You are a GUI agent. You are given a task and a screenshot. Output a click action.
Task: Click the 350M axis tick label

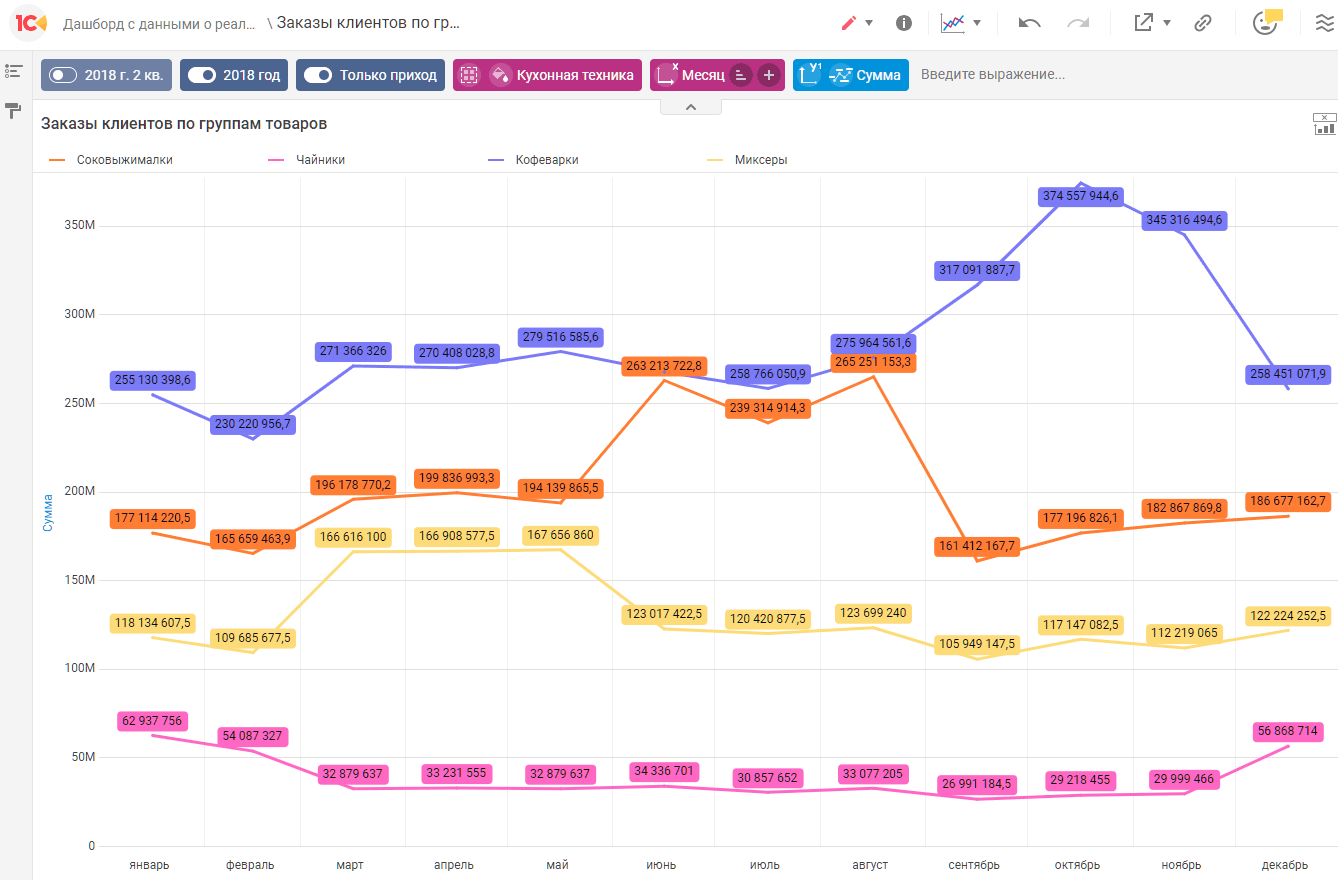(x=78, y=225)
